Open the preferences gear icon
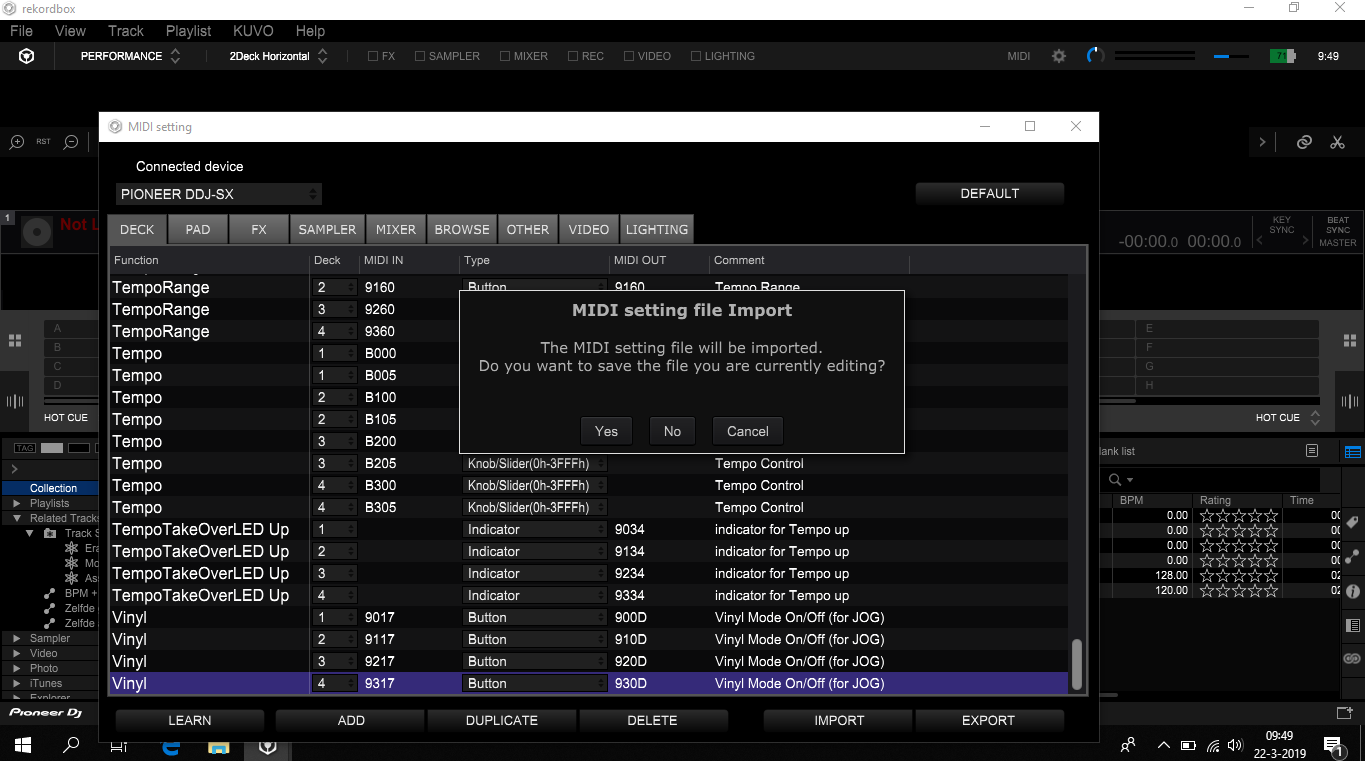Image resolution: width=1365 pixels, height=761 pixels. click(1059, 56)
